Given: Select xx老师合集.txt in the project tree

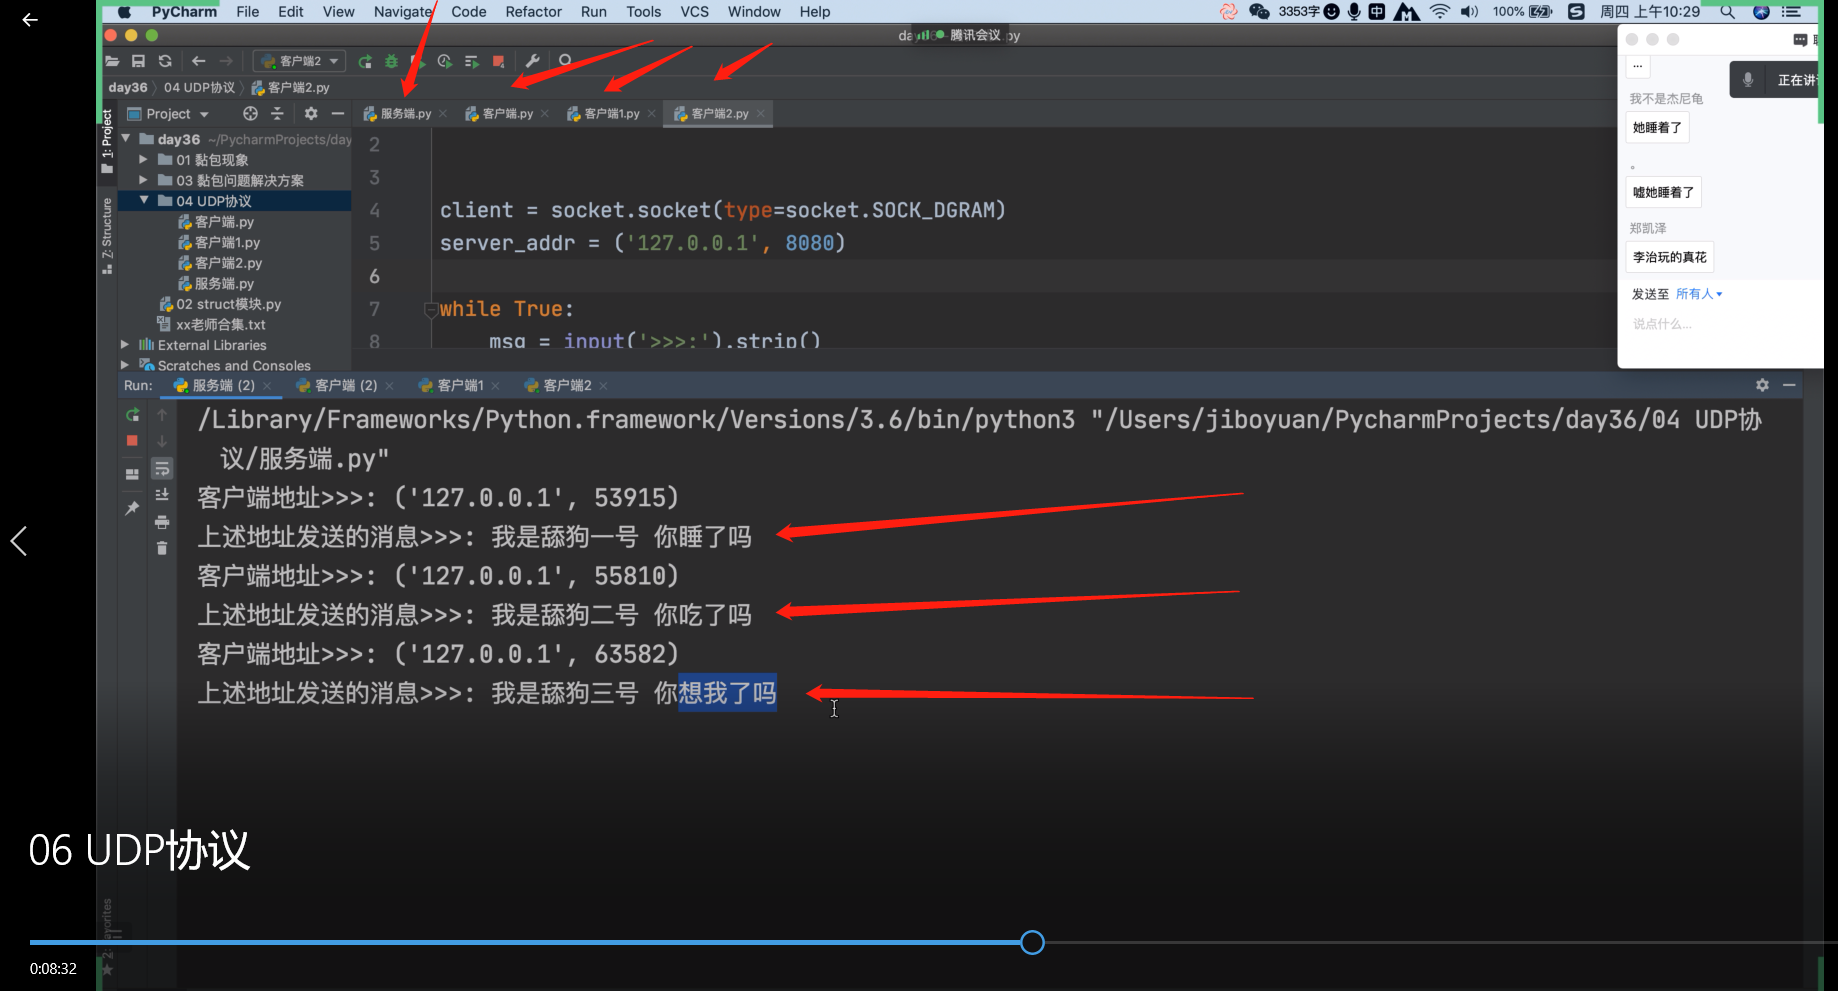Looking at the screenshot, I should click(221, 325).
